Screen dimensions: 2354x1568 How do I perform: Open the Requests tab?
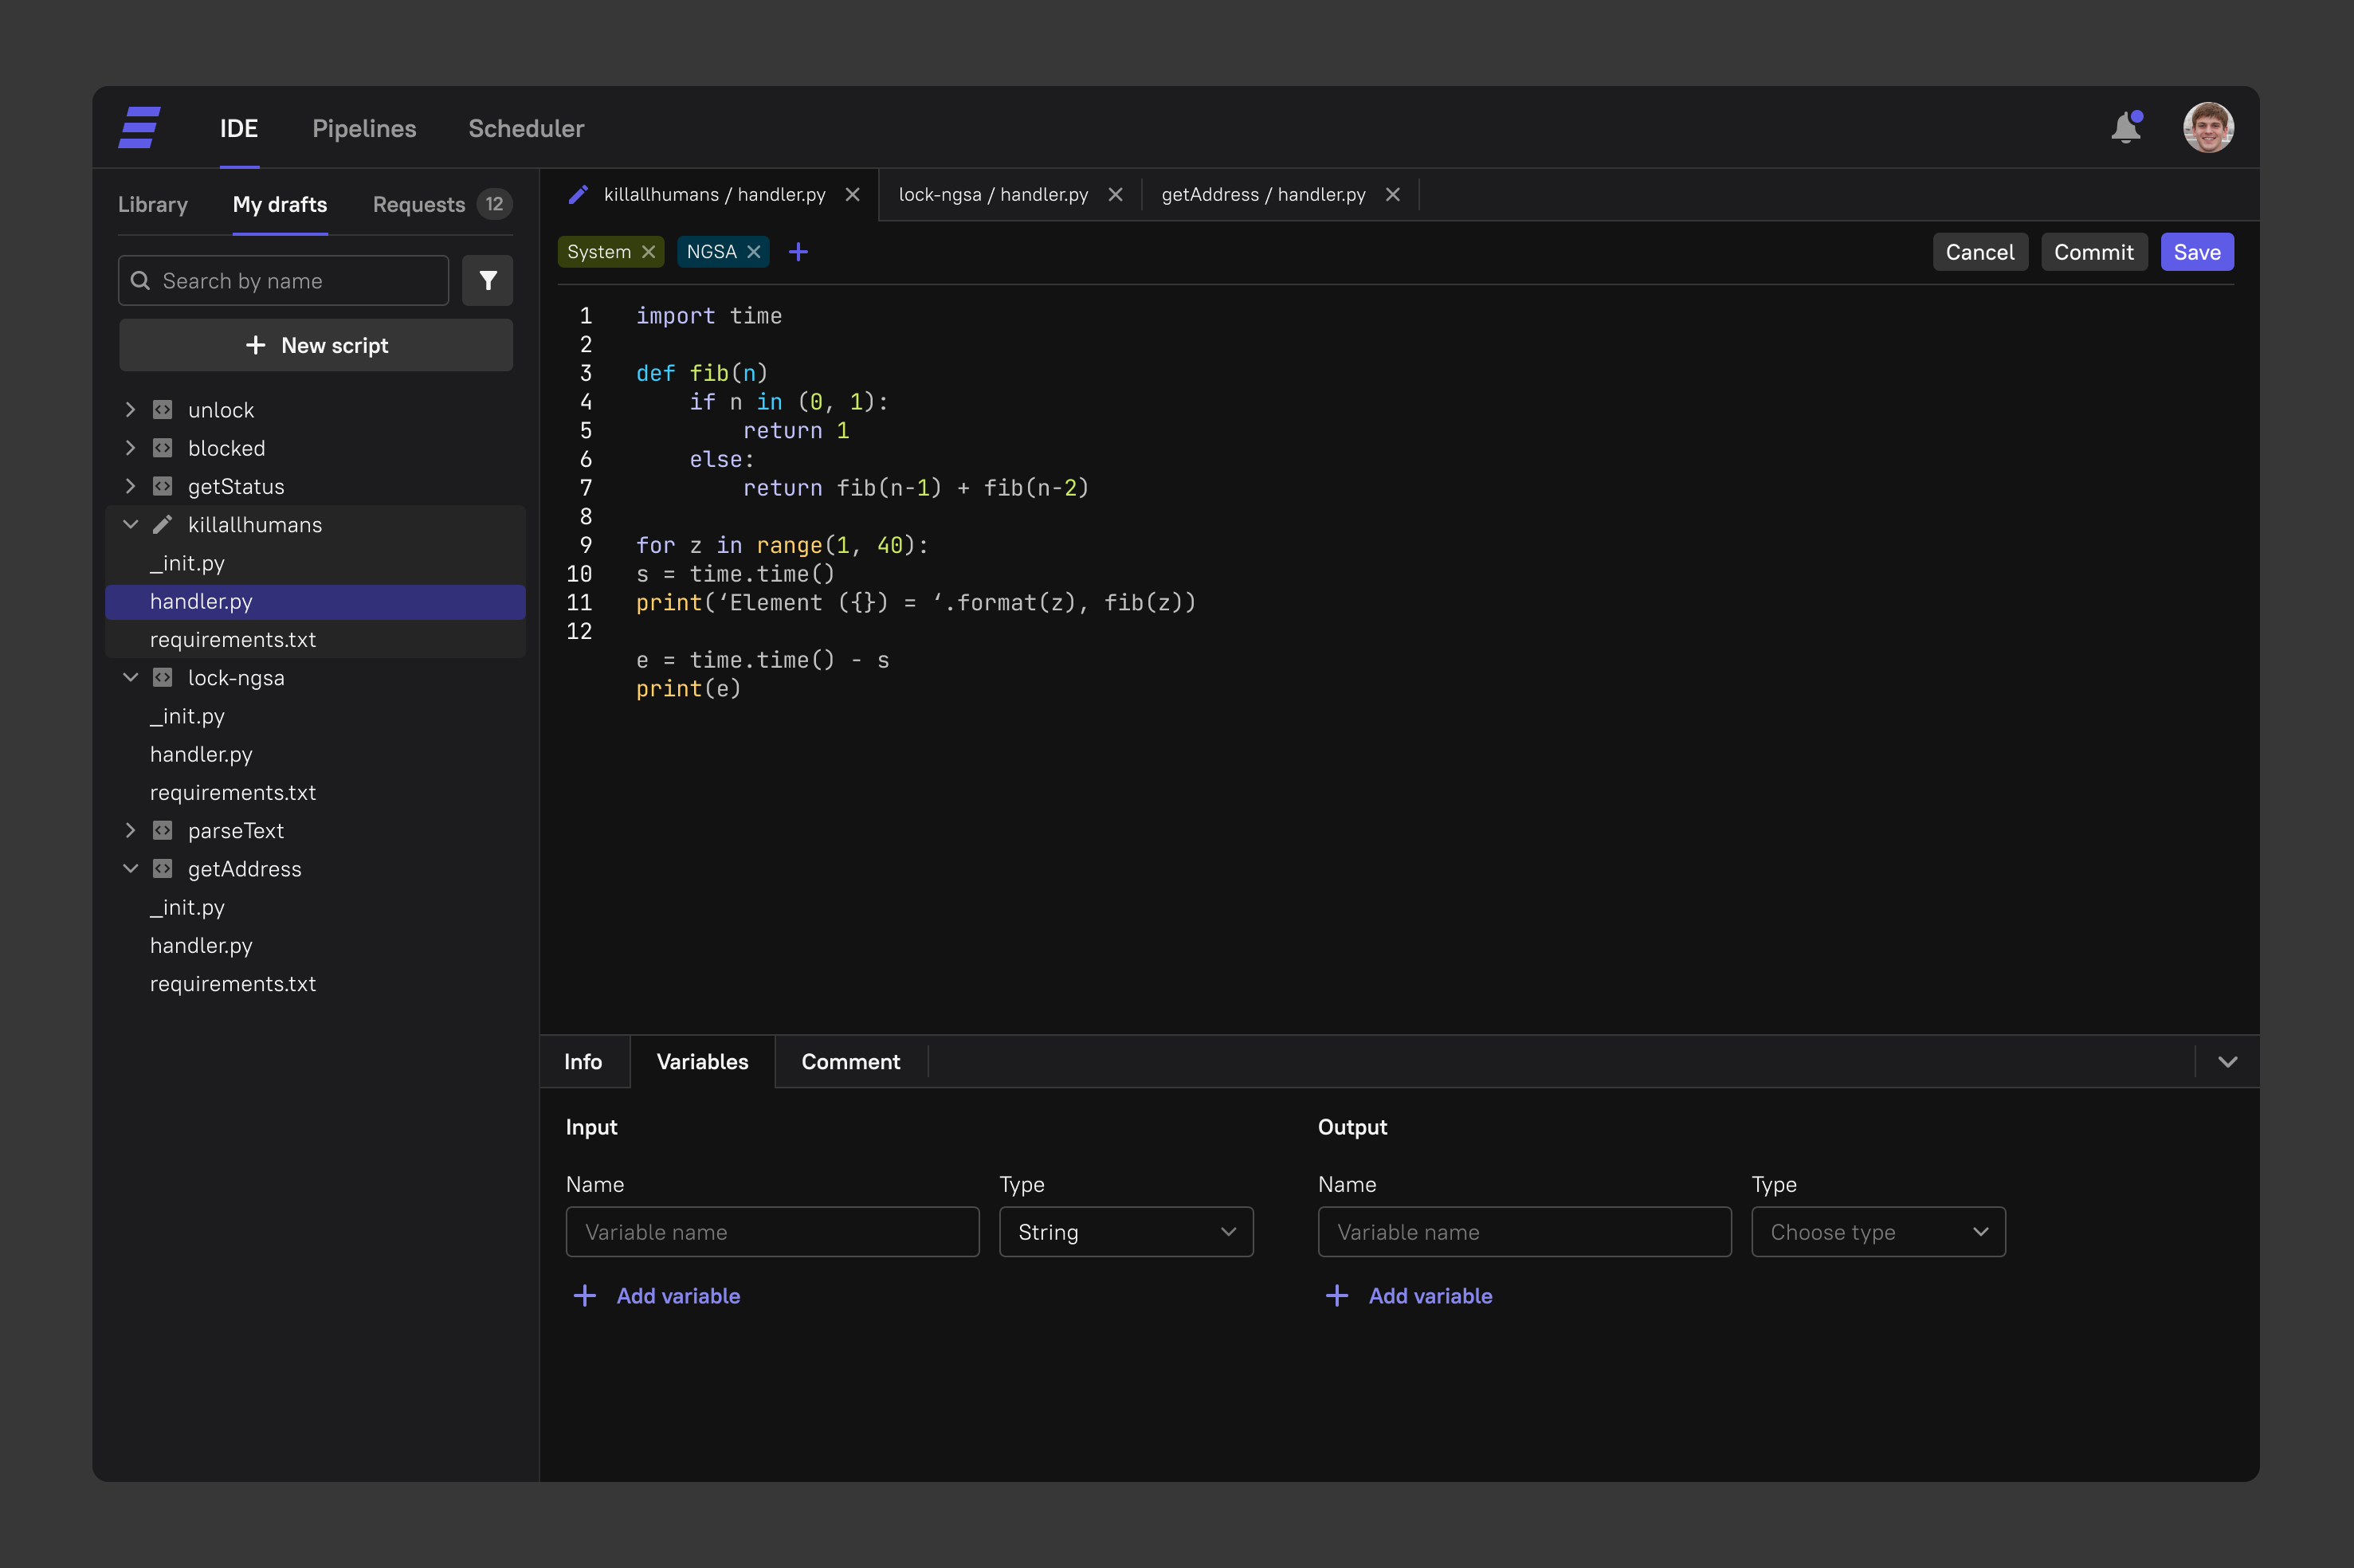coord(419,205)
